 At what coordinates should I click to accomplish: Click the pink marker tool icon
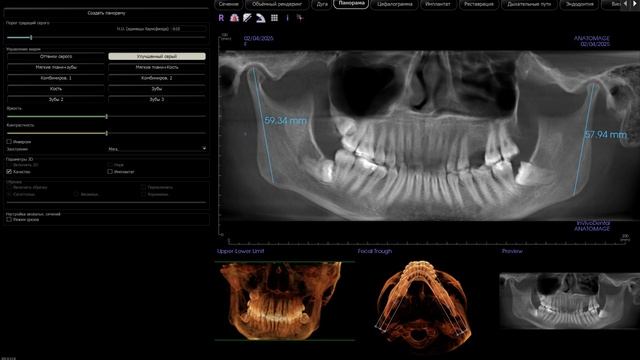pyautogui.click(x=300, y=18)
